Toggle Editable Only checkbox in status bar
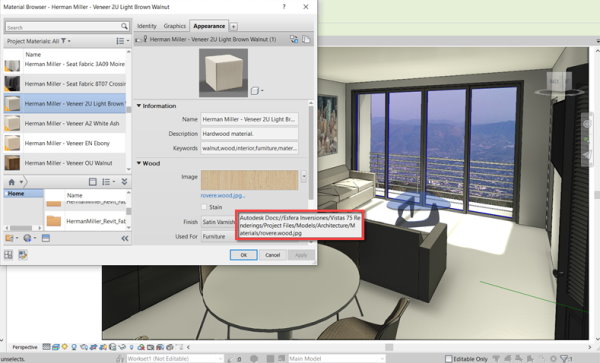 pos(448,359)
